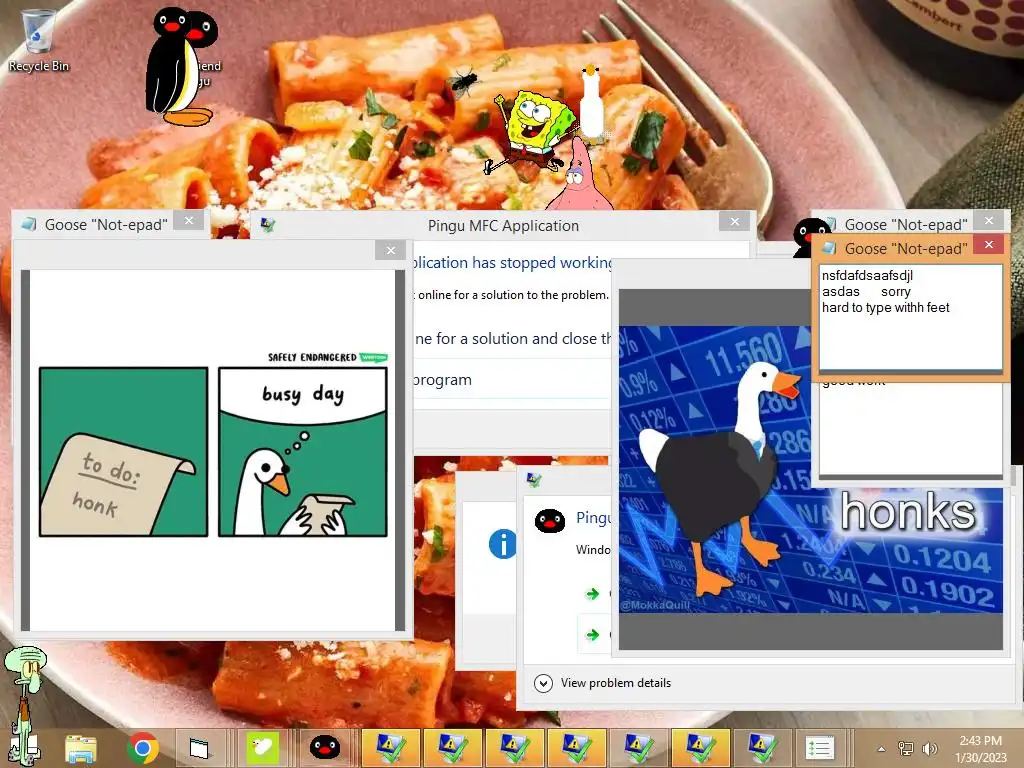Viewport: 1024px width, 768px height.
Task: Close the orange-bordered Goose "Not-epad" window
Action: coord(989,245)
